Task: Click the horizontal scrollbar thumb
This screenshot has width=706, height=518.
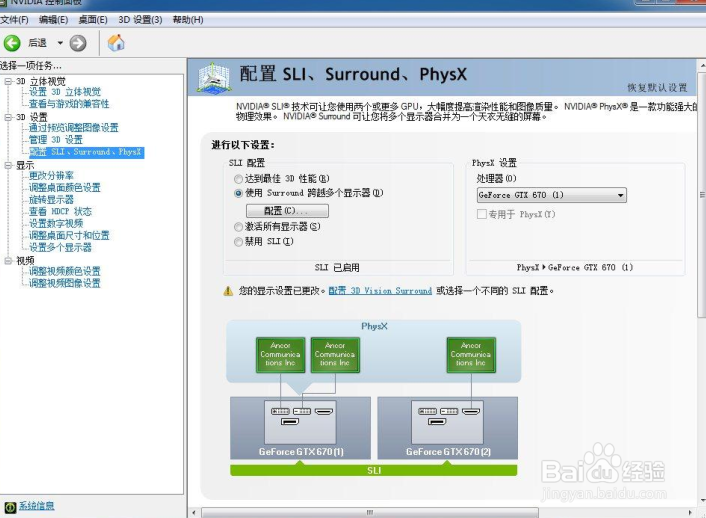Action: pos(370,513)
